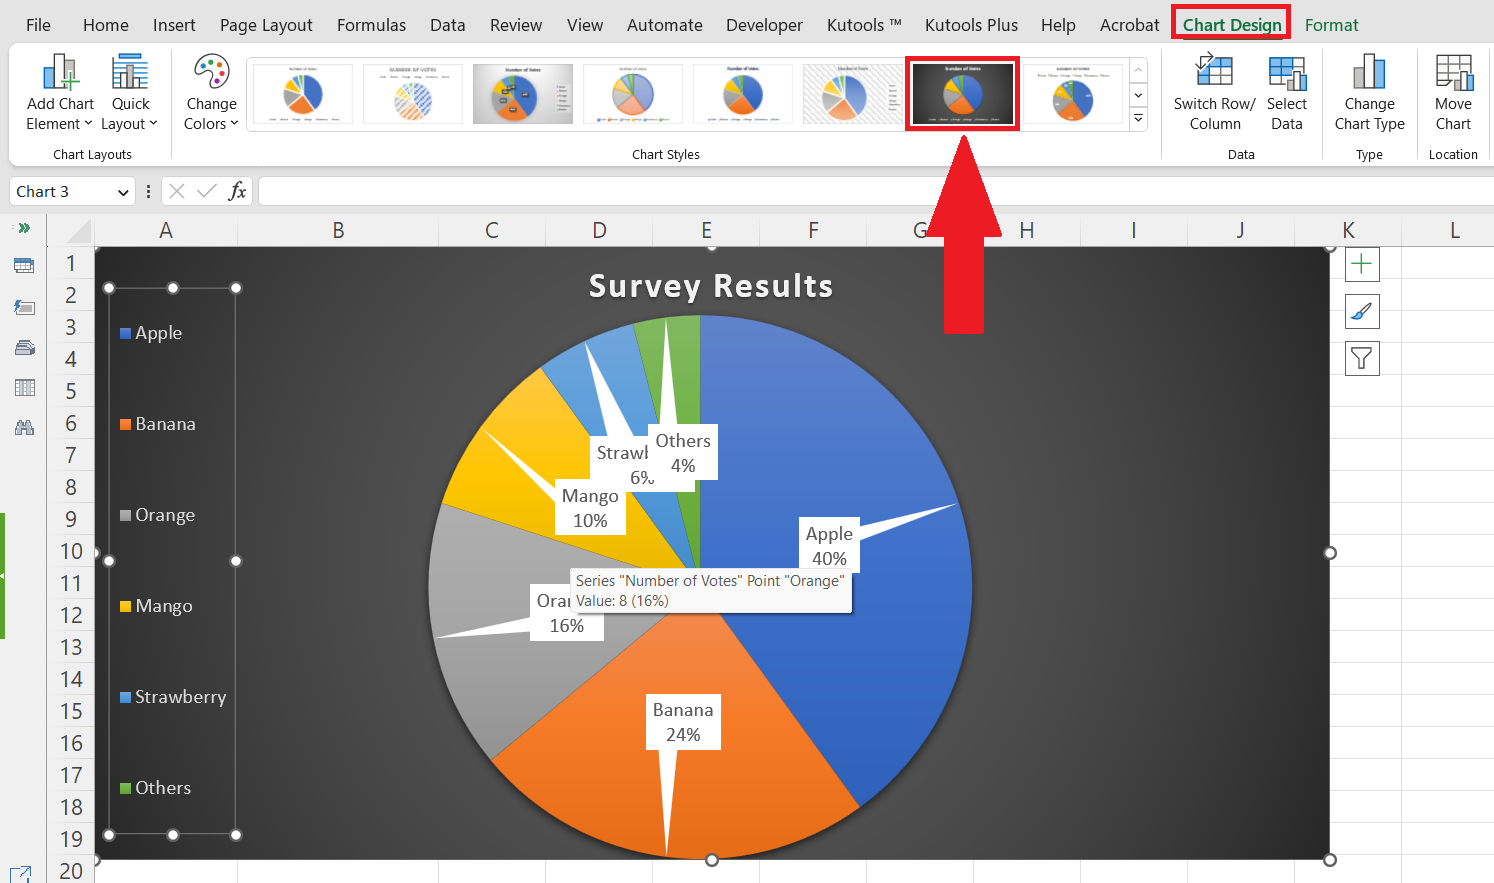Apply the second chart style with hatched pie
Viewport: 1494px width, 883px height.
[413, 94]
